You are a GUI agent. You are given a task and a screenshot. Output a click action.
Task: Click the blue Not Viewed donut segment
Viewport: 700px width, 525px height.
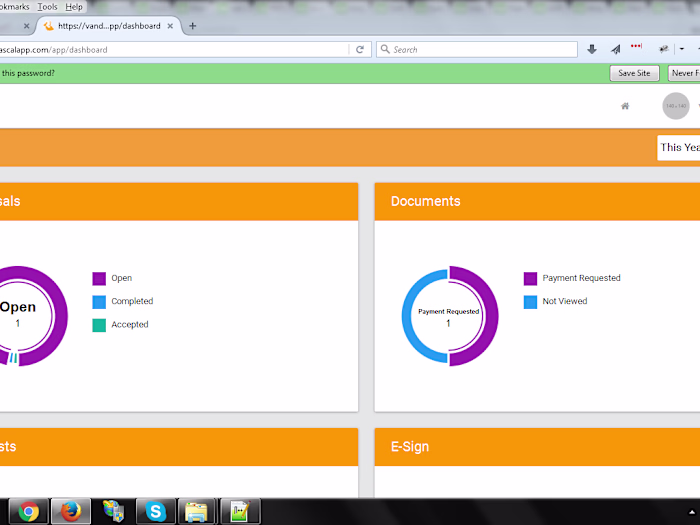click(x=408, y=316)
